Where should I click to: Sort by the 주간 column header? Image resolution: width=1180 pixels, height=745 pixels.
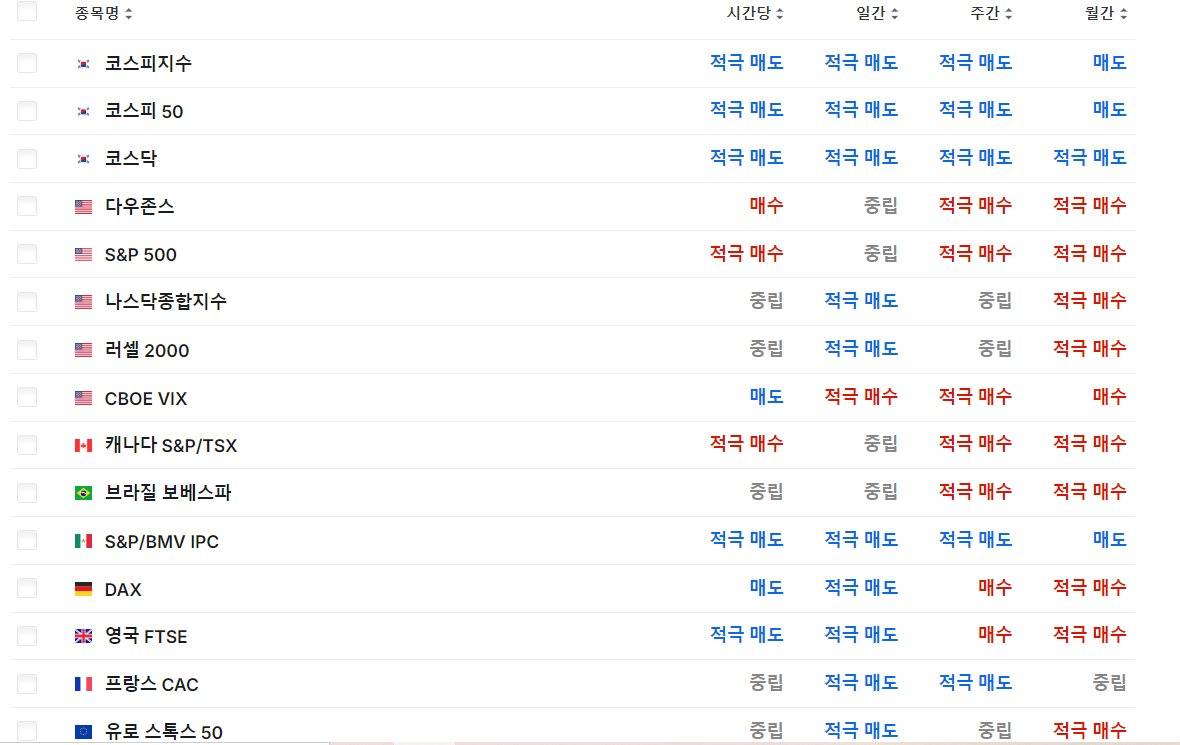(x=992, y=14)
